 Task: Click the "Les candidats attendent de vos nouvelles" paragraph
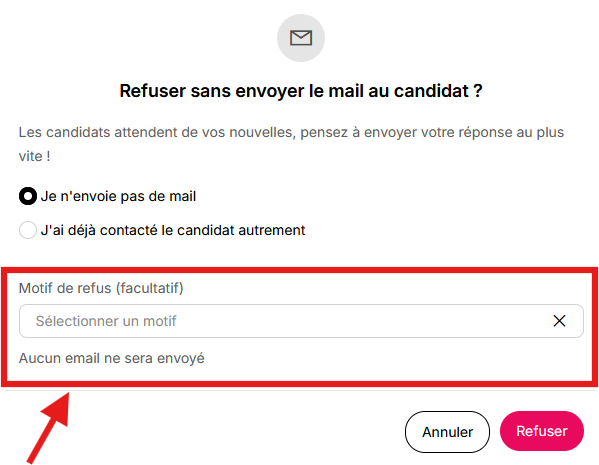291,144
